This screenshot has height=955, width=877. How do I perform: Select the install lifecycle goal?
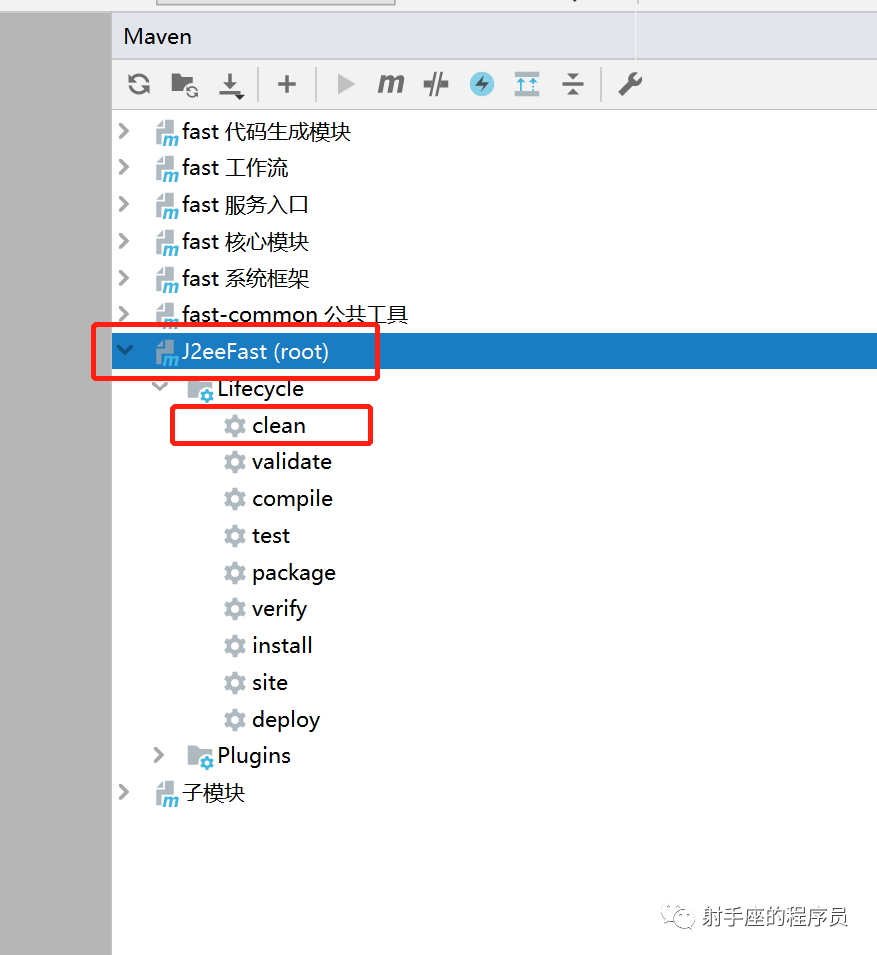pyautogui.click(x=282, y=646)
